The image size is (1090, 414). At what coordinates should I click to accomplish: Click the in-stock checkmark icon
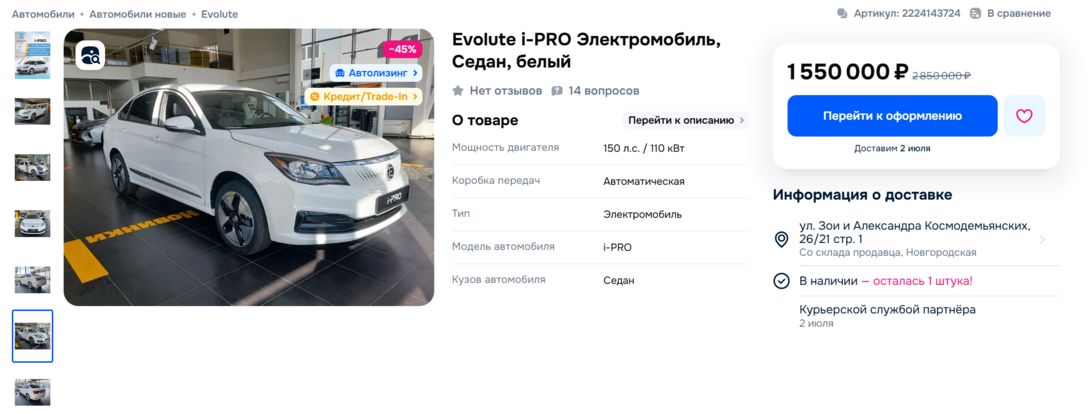pos(781,281)
